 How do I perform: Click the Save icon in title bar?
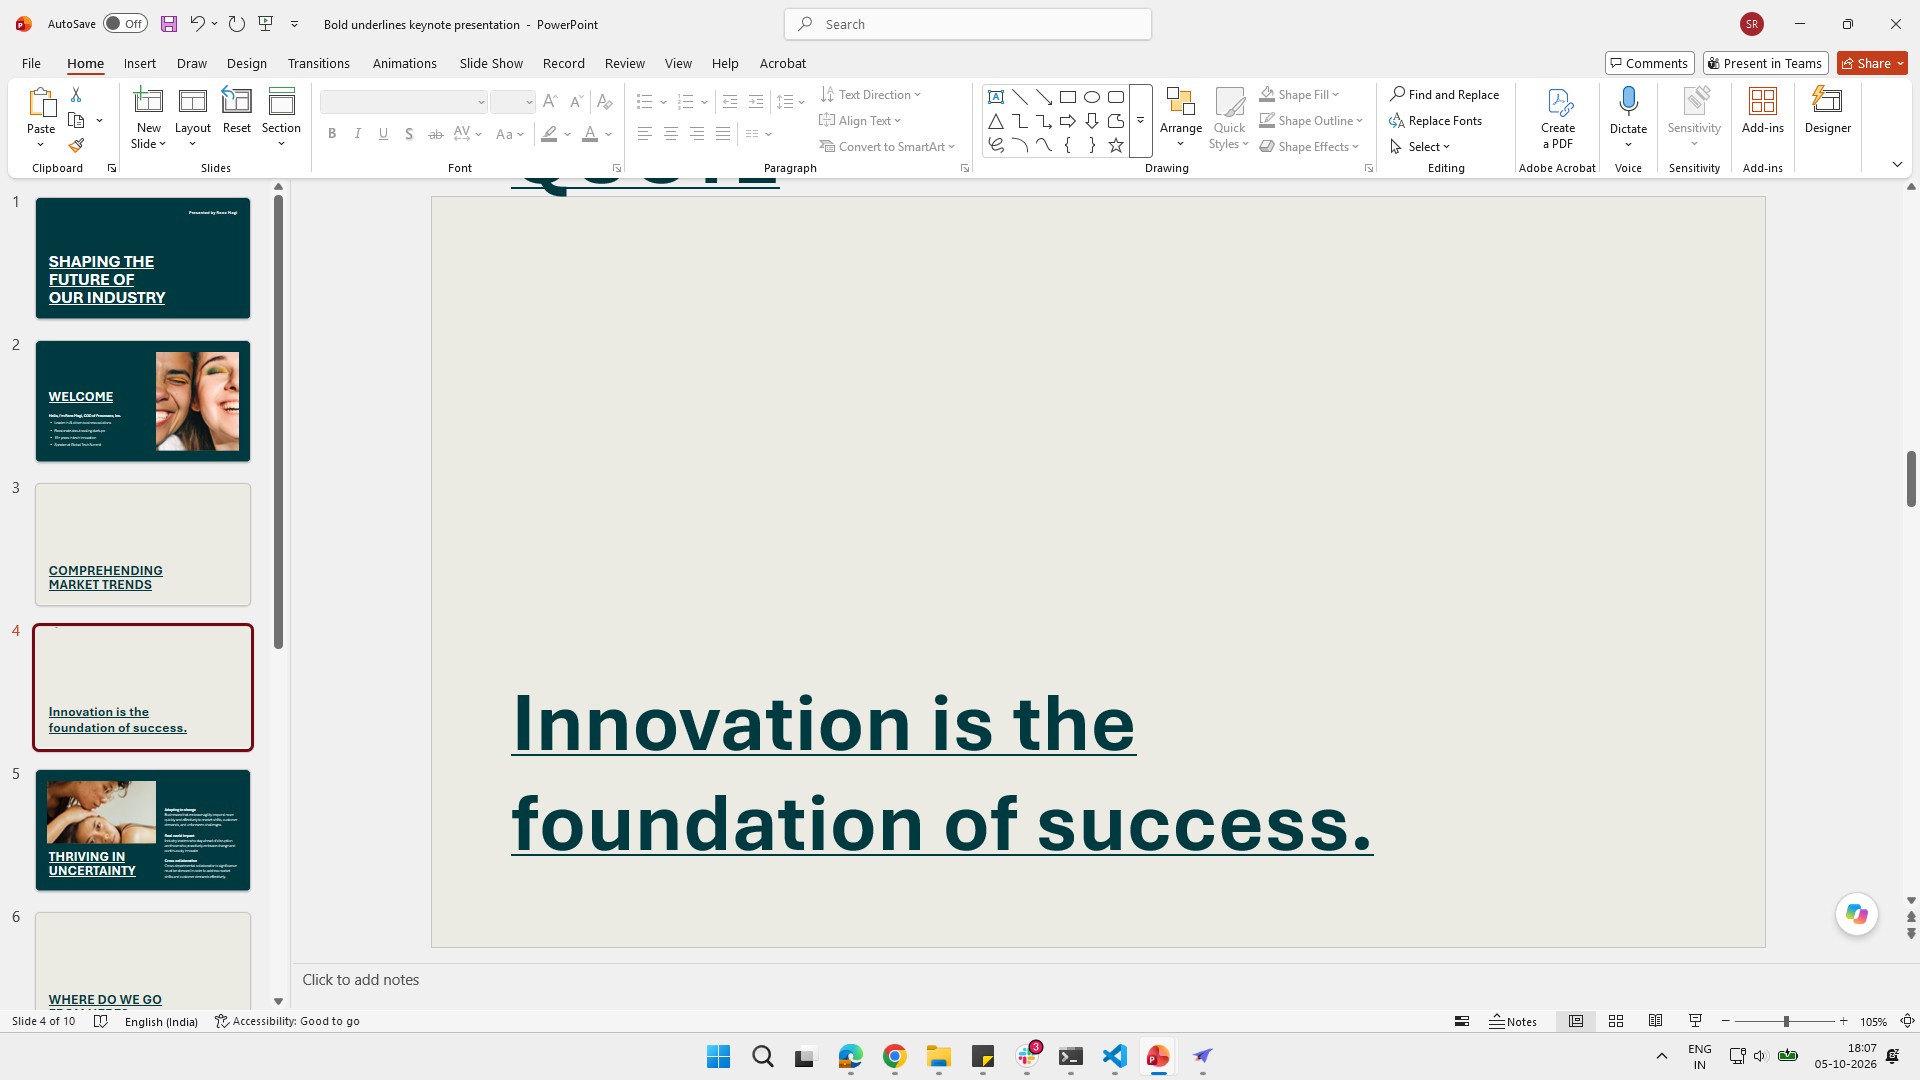point(169,24)
